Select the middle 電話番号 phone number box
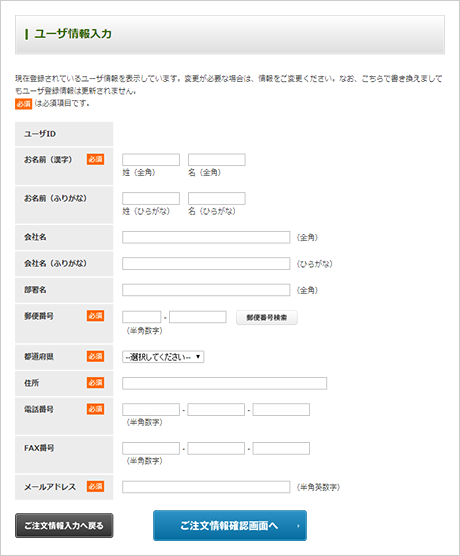Image resolution: width=460 pixels, height=556 pixels. click(x=216, y=410)
